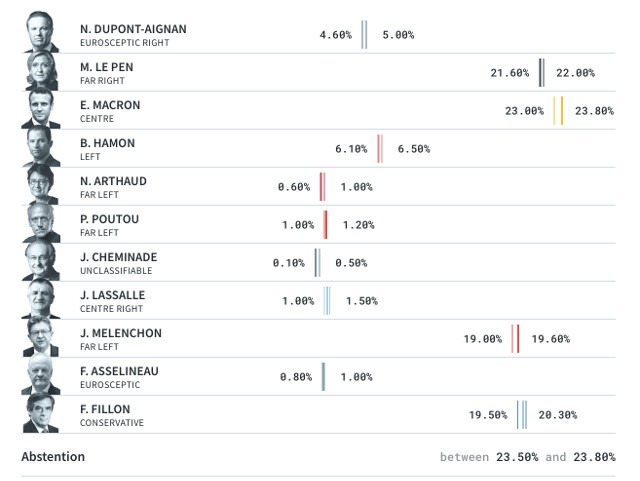Click N. Arthaud's portrait photo
This screenshot has height=481, width=640.
click(41, 186)
